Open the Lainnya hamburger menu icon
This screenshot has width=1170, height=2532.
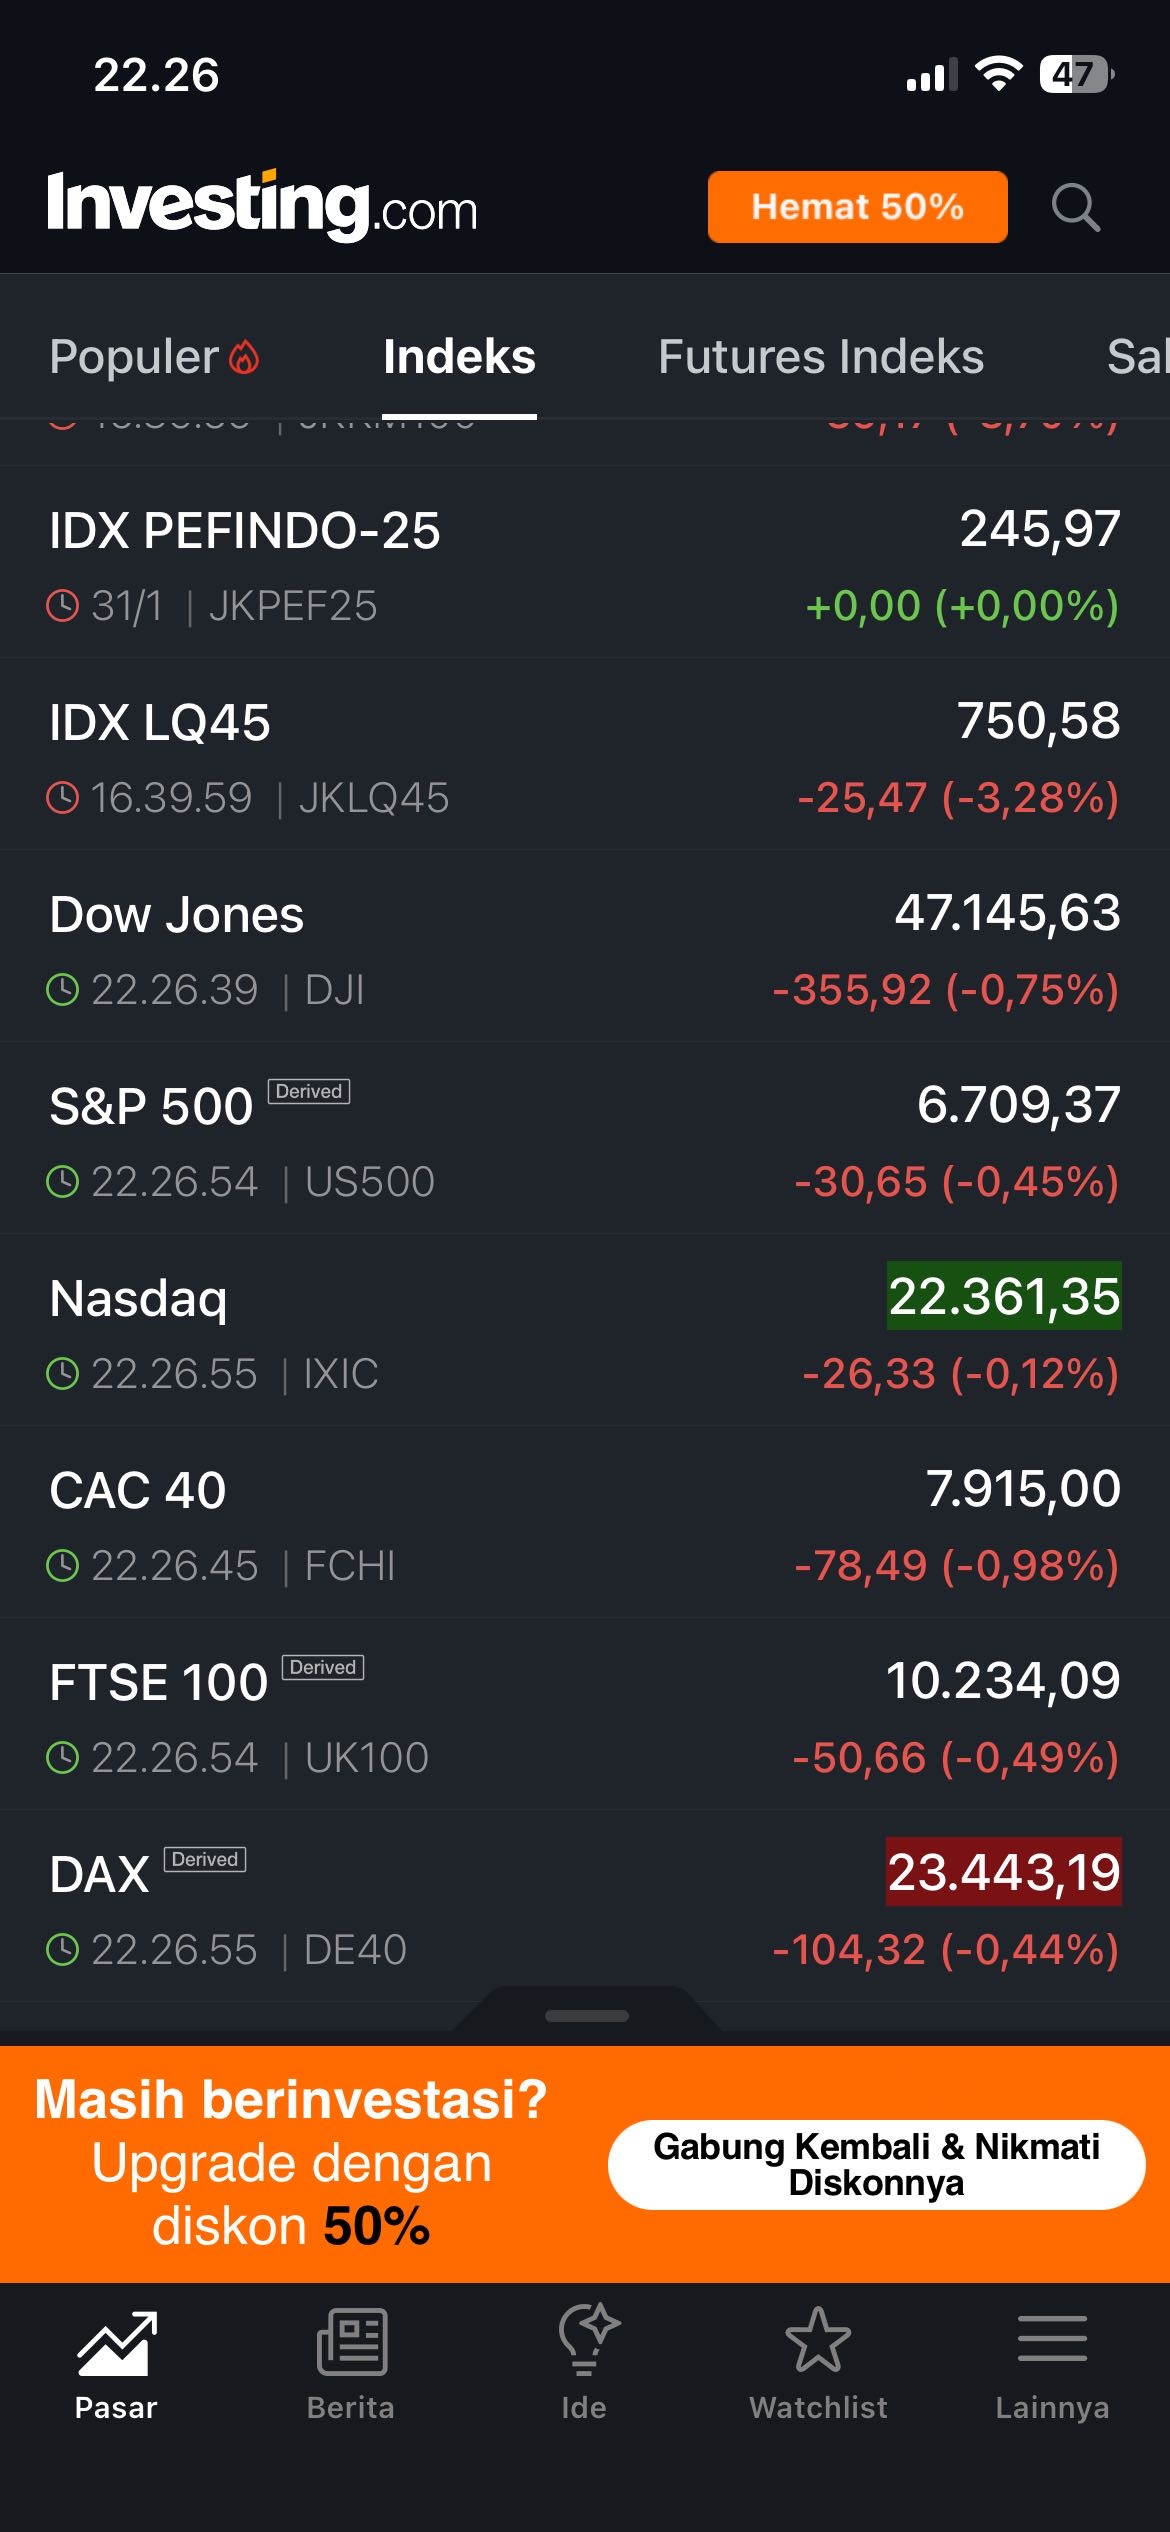point(1052,2340)
